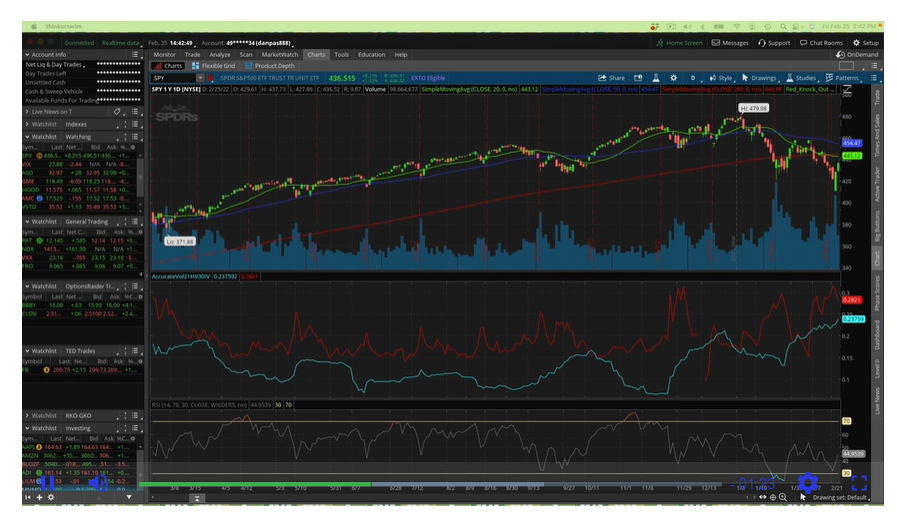
Task: Click the Messages envelope icon
Action: (x=716, y=43)
